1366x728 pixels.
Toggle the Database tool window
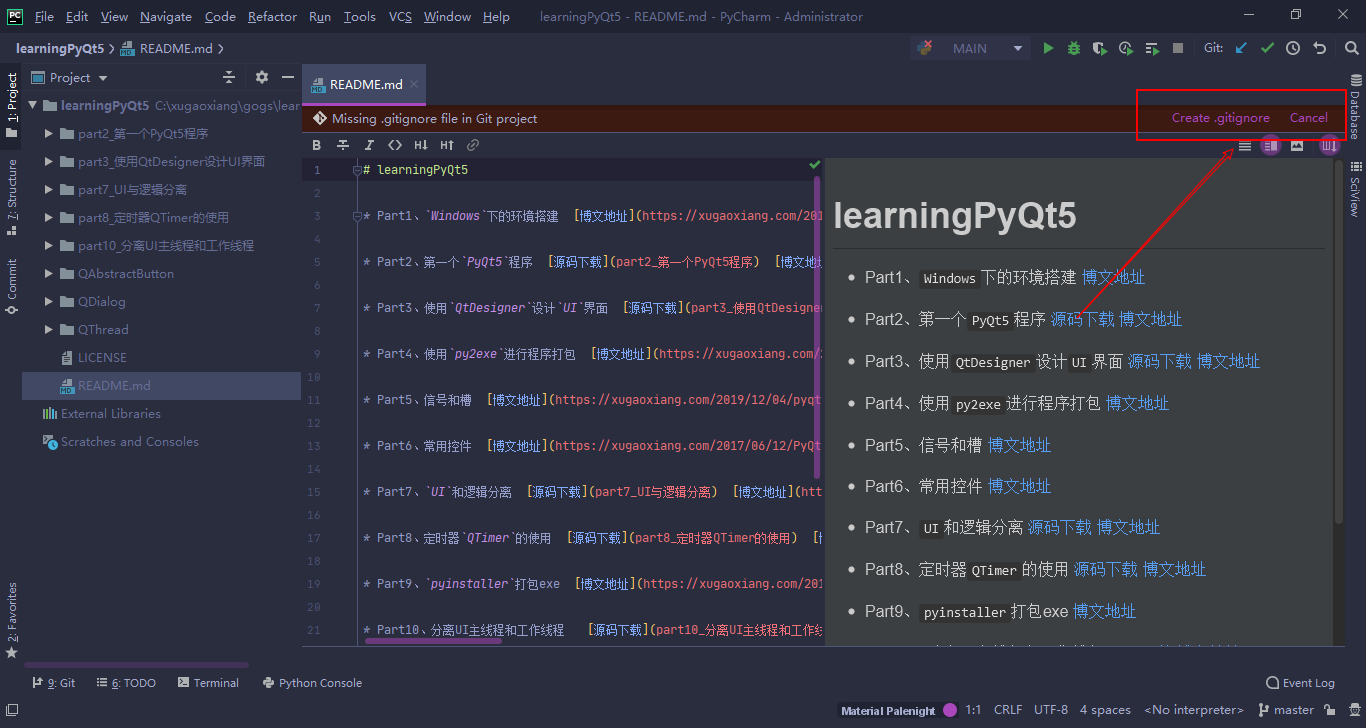pos(1355,108)
